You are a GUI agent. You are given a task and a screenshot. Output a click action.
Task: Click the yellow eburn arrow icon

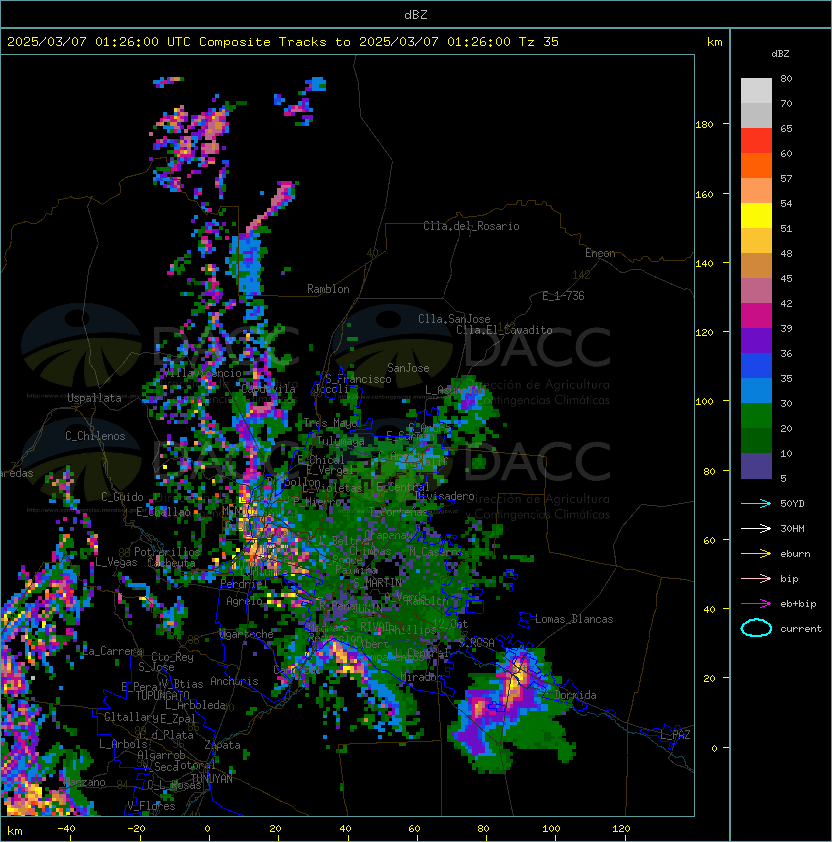coord(756,554)
